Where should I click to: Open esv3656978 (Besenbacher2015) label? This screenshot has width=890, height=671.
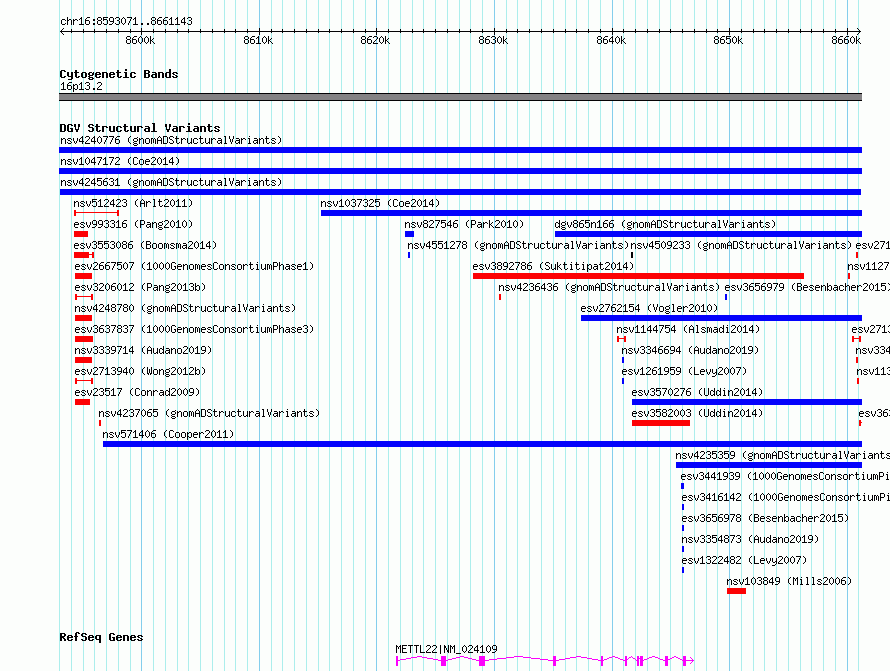[x=765, y=518]
